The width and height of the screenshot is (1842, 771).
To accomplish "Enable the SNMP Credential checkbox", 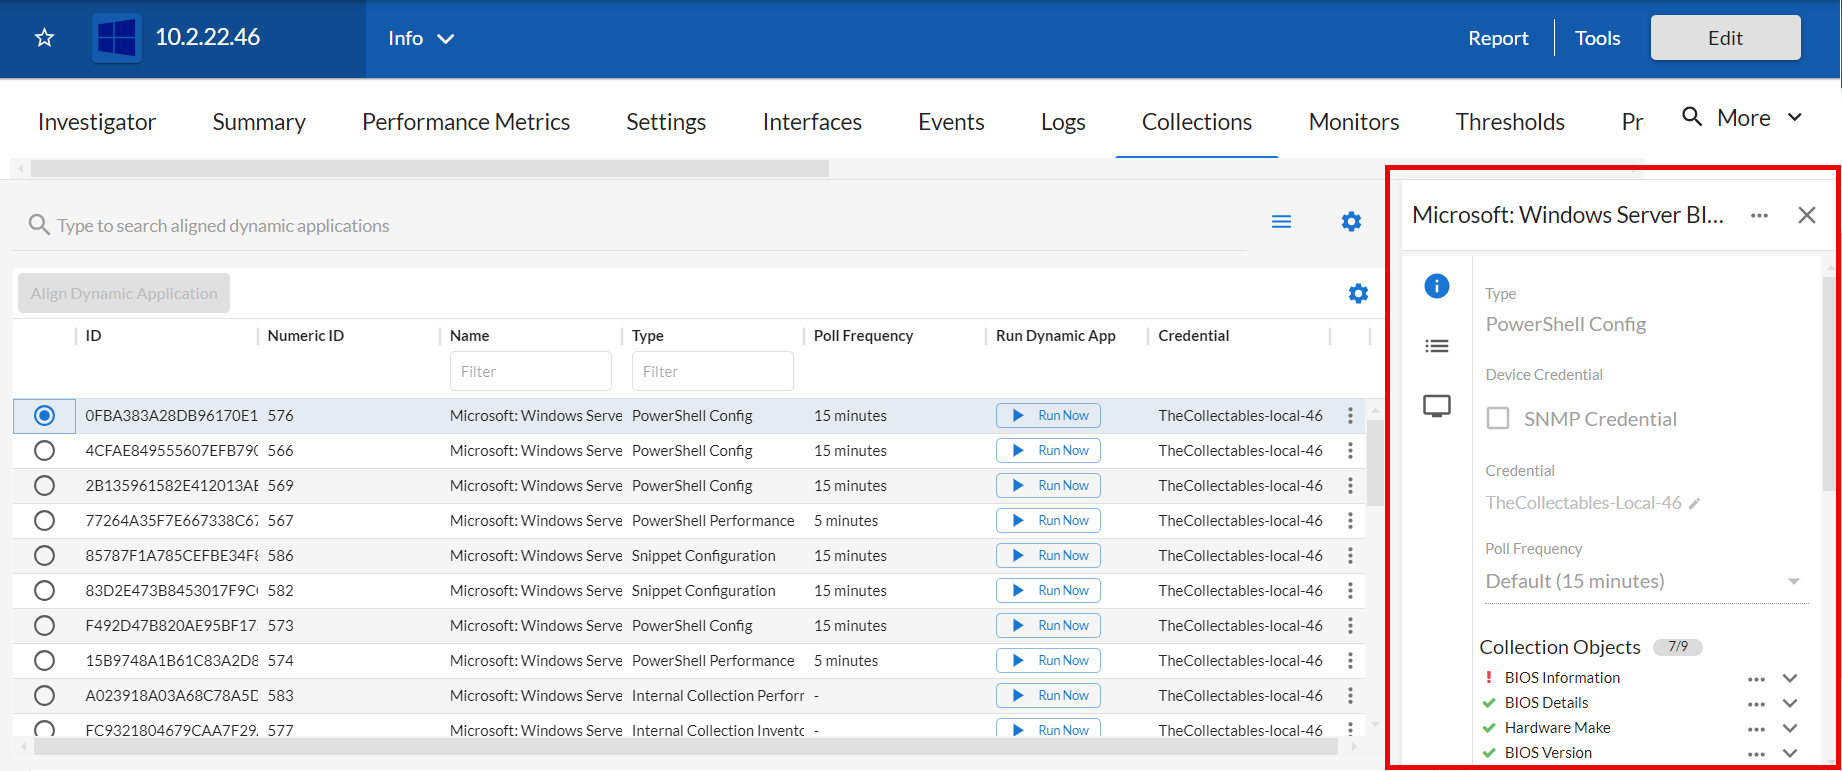I will [x=1498, y=419].
